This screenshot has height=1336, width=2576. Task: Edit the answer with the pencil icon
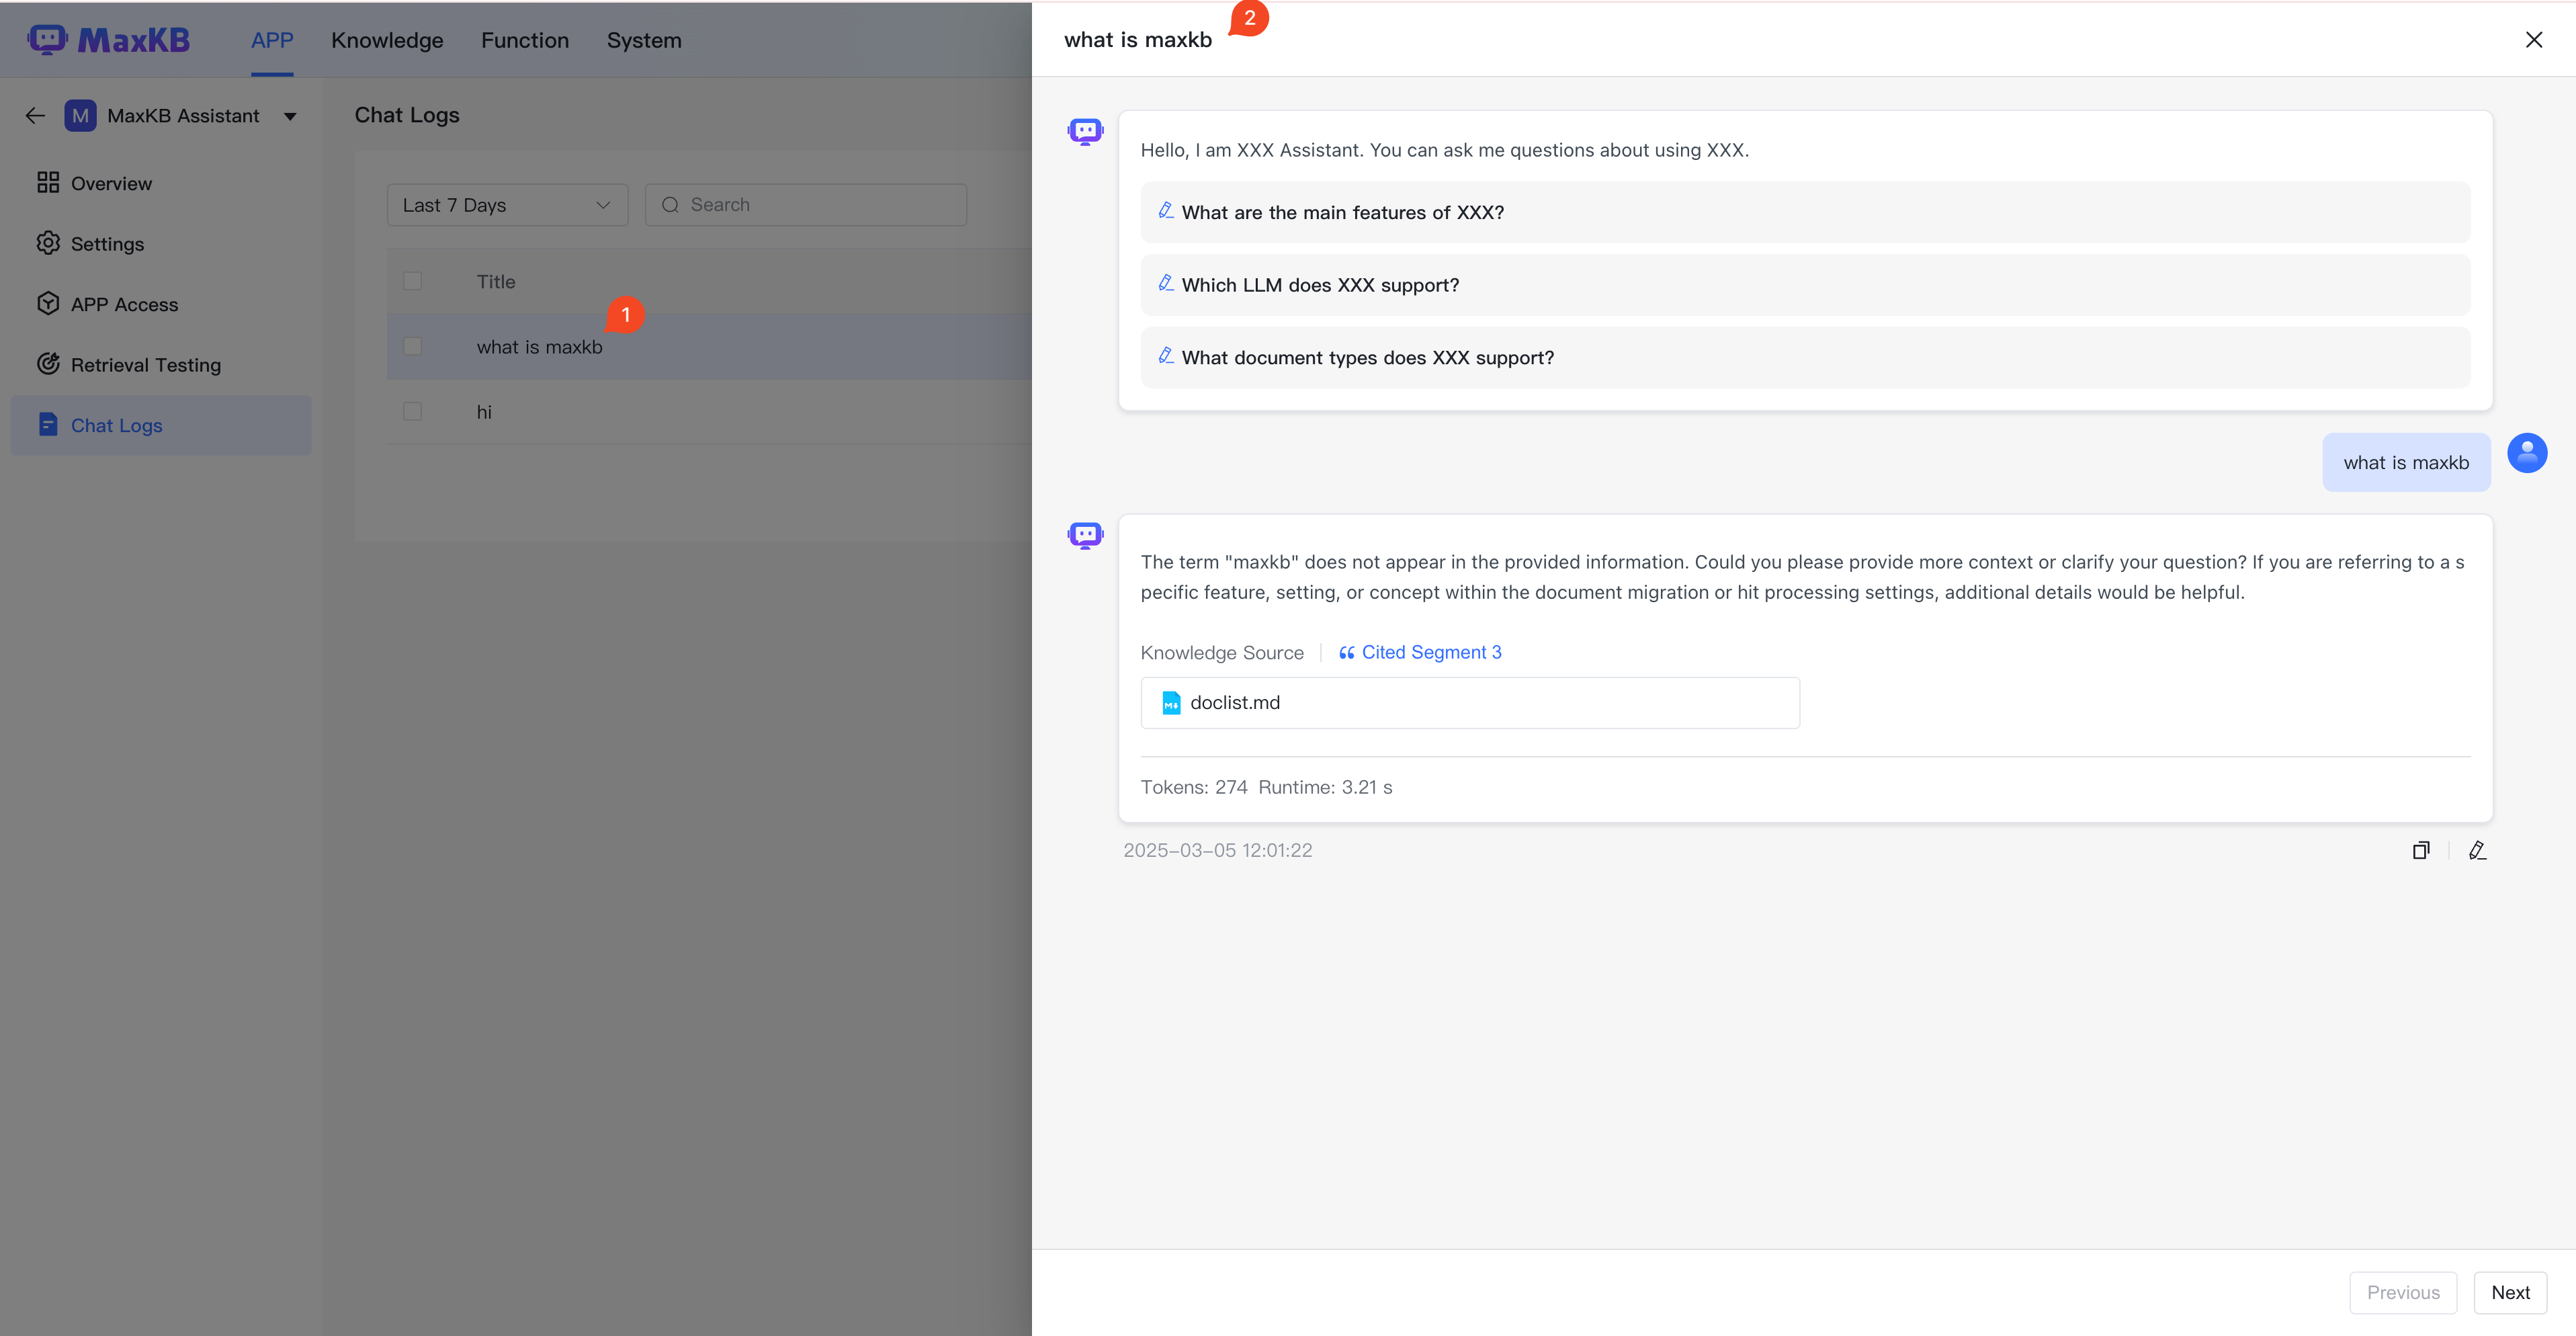(2477, 850)
